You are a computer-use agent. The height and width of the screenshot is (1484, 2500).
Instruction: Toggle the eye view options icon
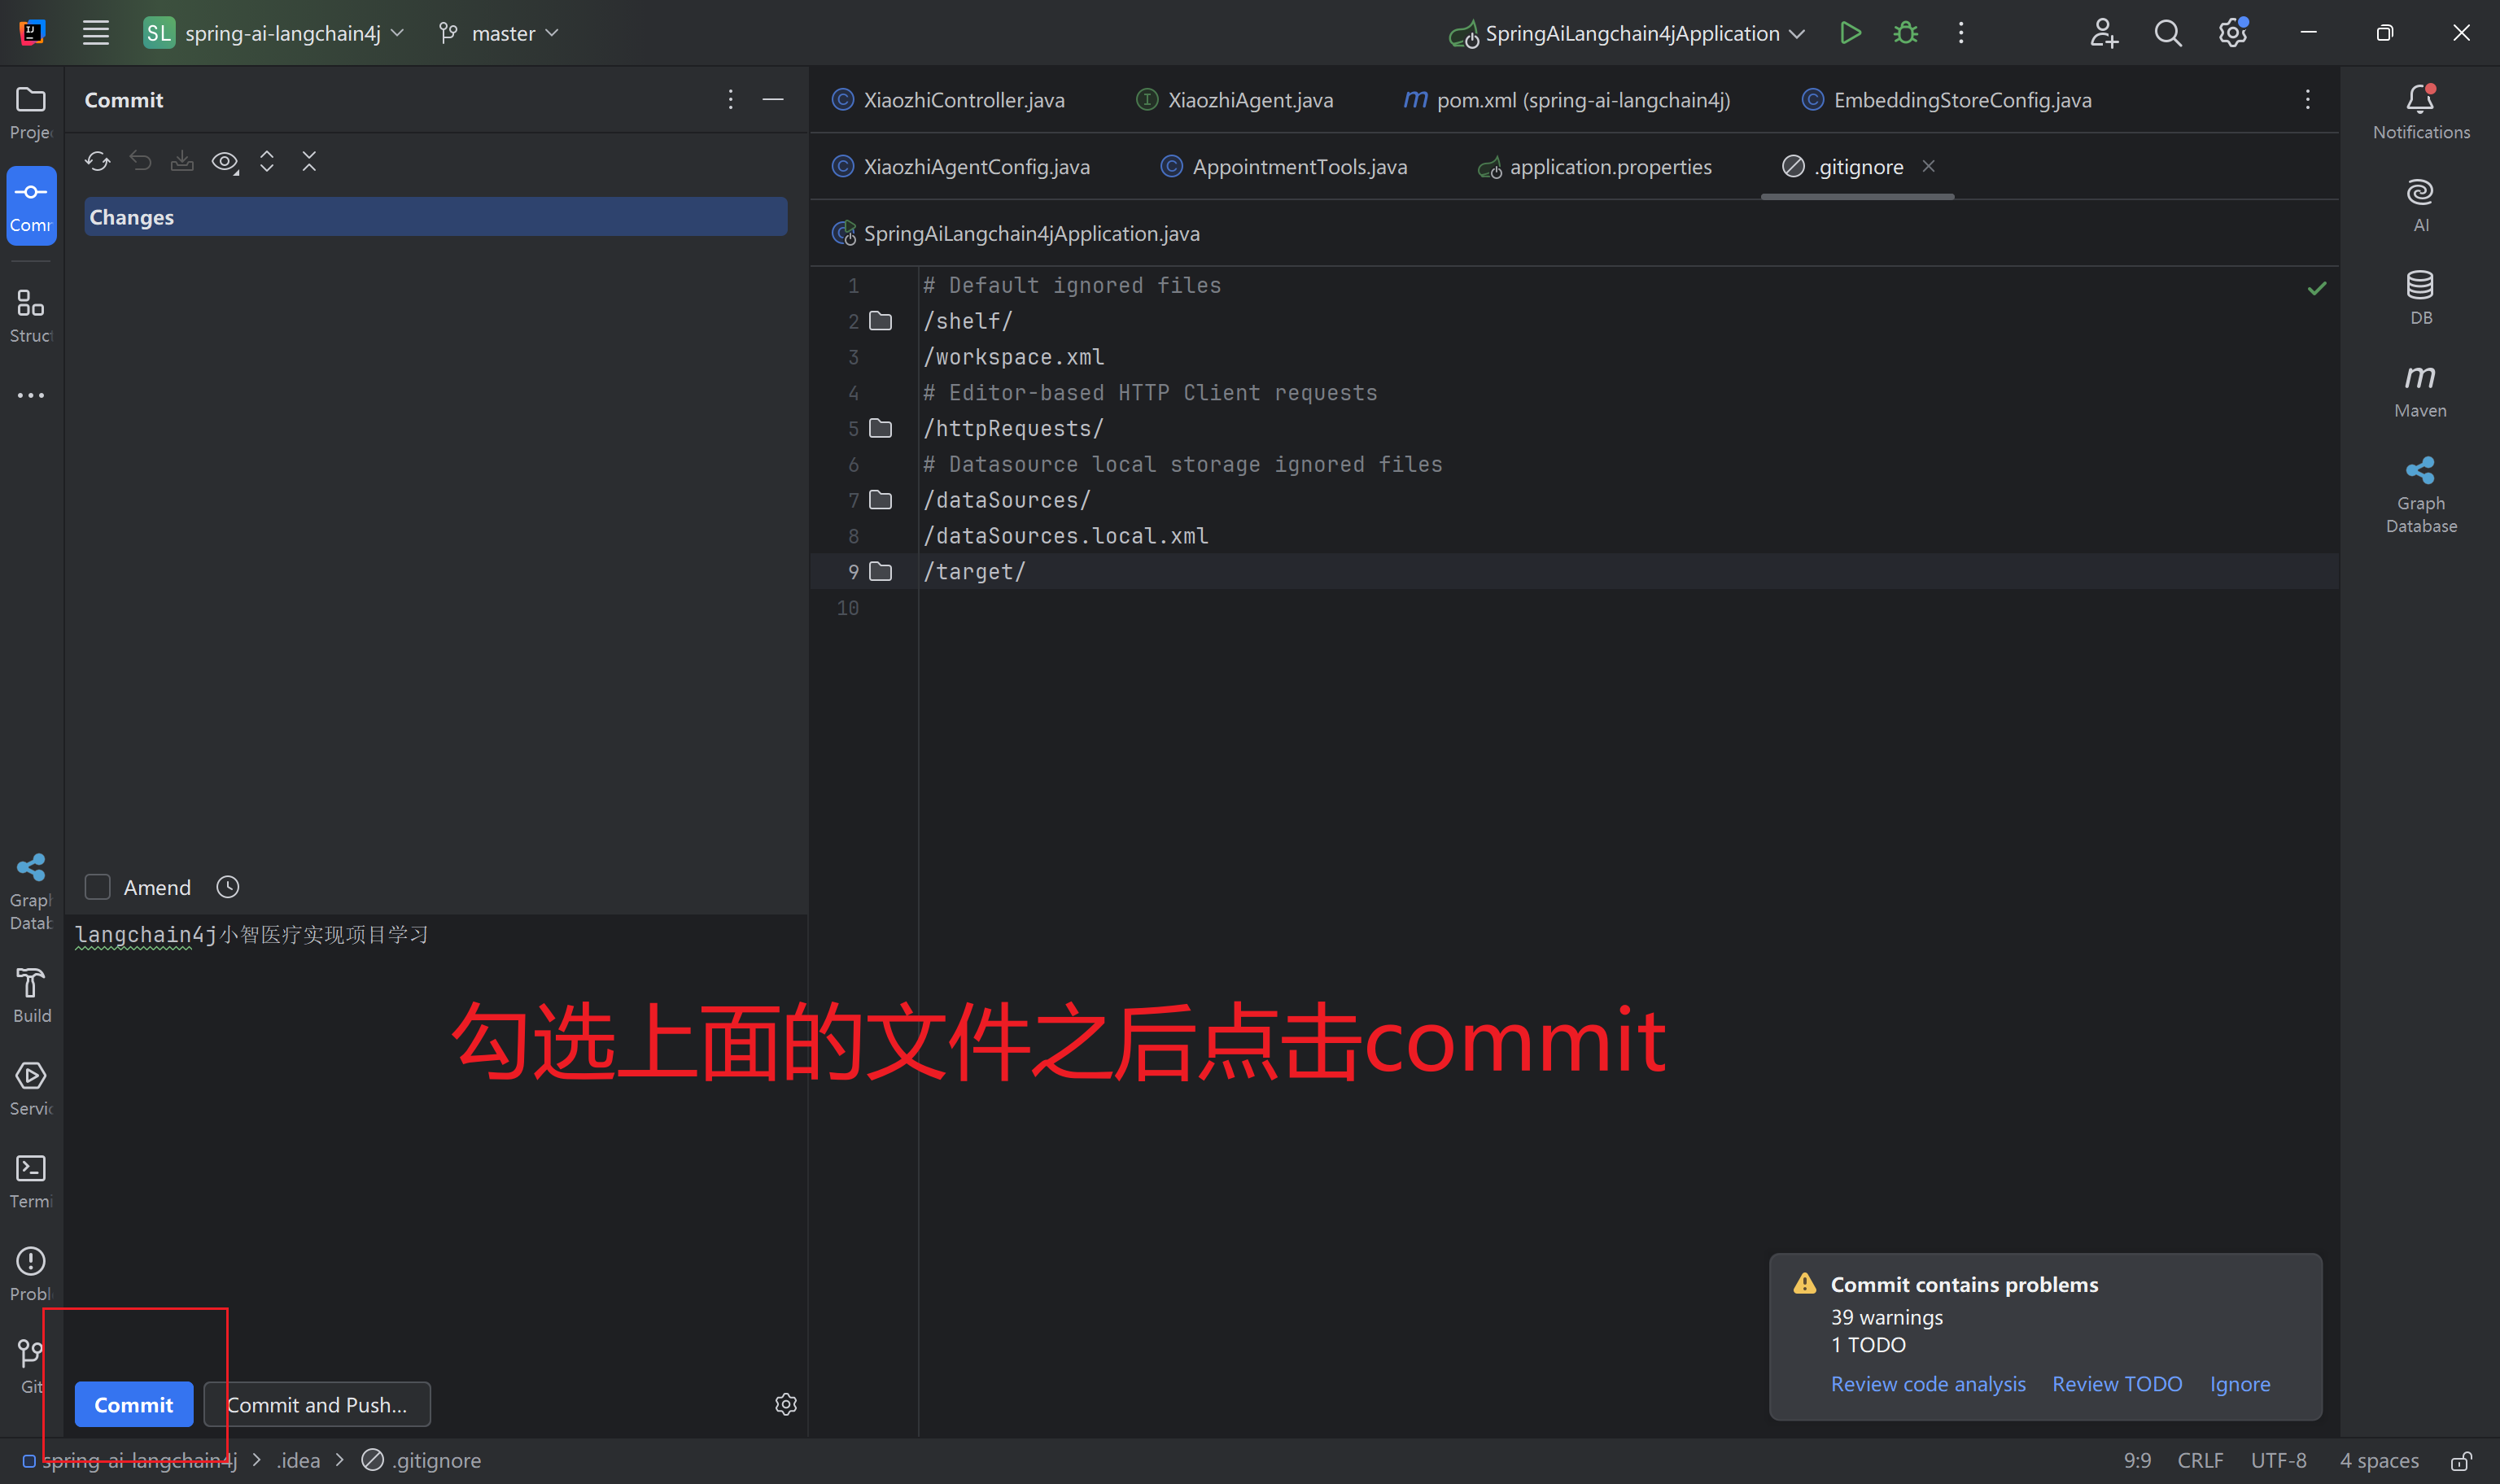pos(225,162)
